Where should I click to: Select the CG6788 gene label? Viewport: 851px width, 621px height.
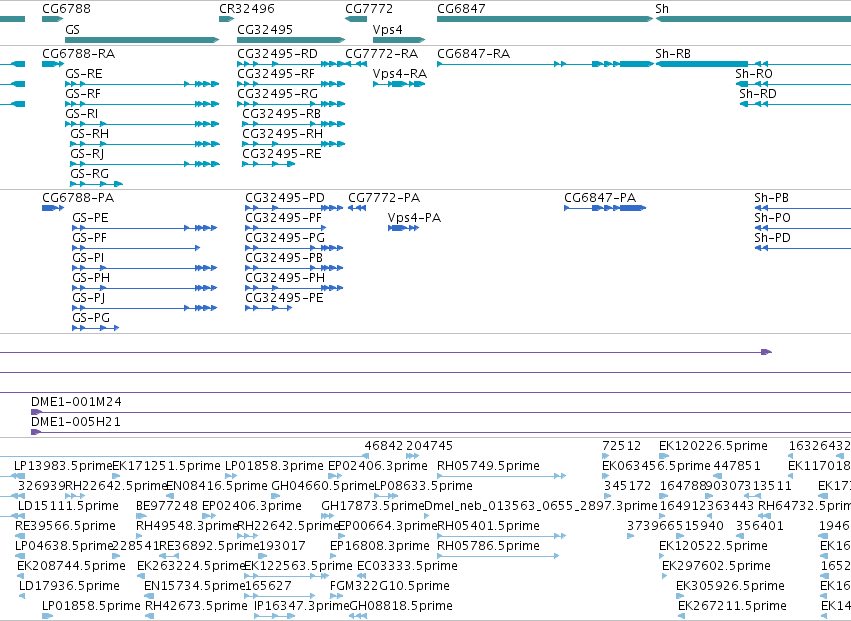[x=66, y=9]
